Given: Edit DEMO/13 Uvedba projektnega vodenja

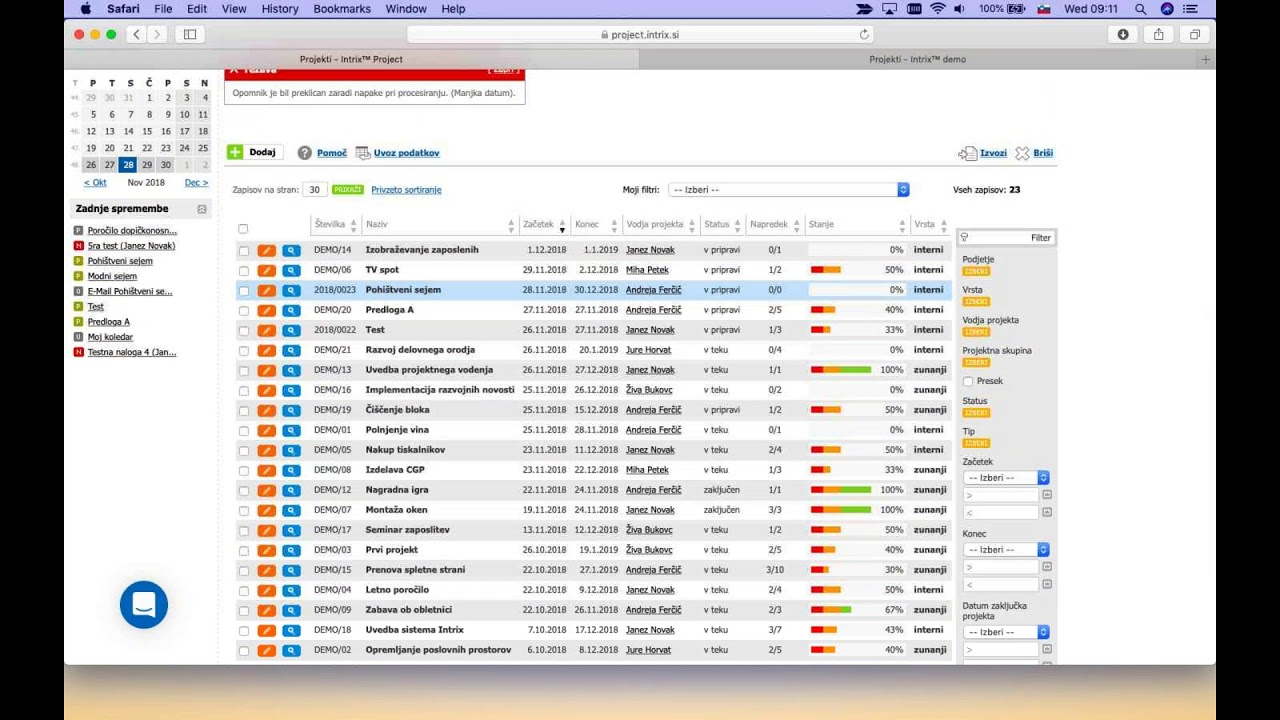Looking at the screenshot, I should point(266,370).
